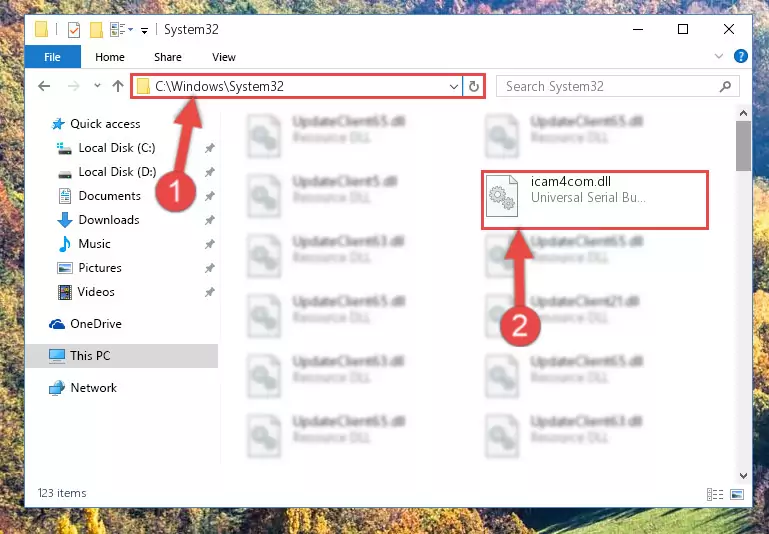Screen dimensions: 769x534
Task: Go forward with the forward arrow
Action: [74, 86]
